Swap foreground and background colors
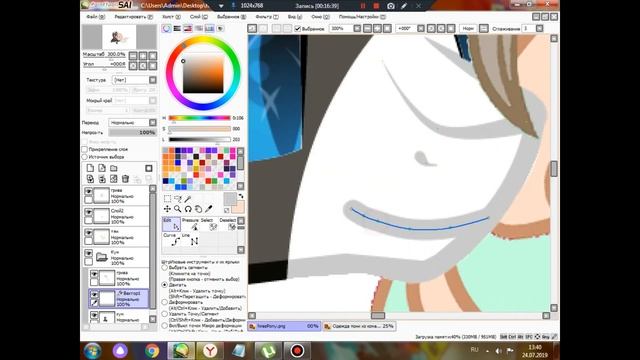The image size is (640, 360). click(241, 196)
